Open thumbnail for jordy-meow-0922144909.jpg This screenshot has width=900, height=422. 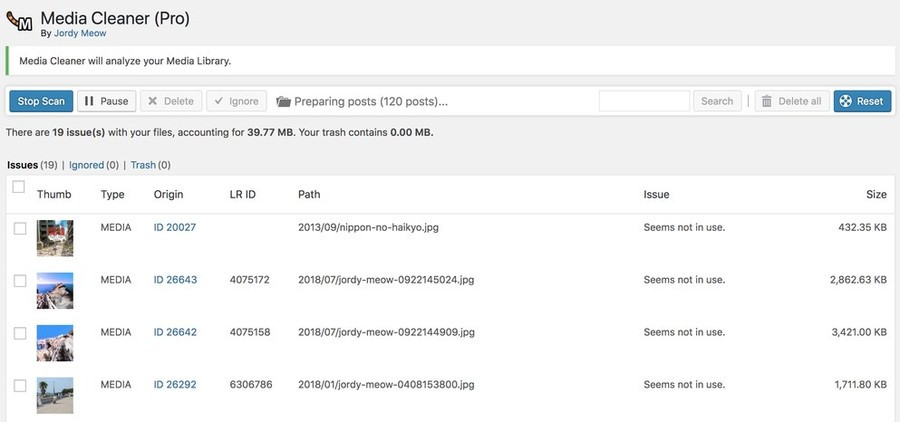[55, 342]
